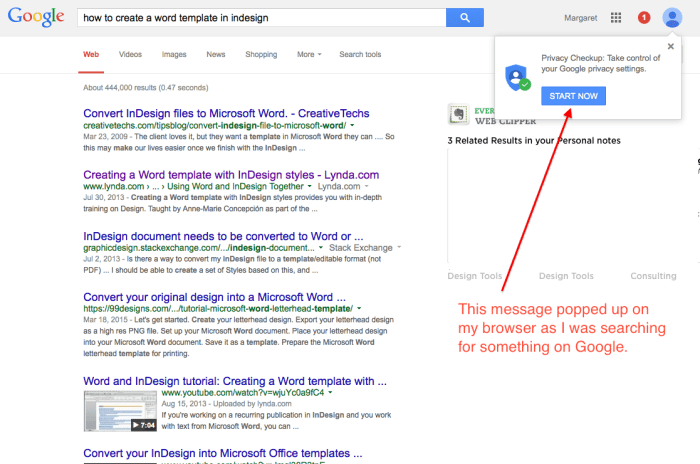This screenshot has height=464, width=700.
Task: Click the privacy shield icon in popup
Action: tap(517, 77)
